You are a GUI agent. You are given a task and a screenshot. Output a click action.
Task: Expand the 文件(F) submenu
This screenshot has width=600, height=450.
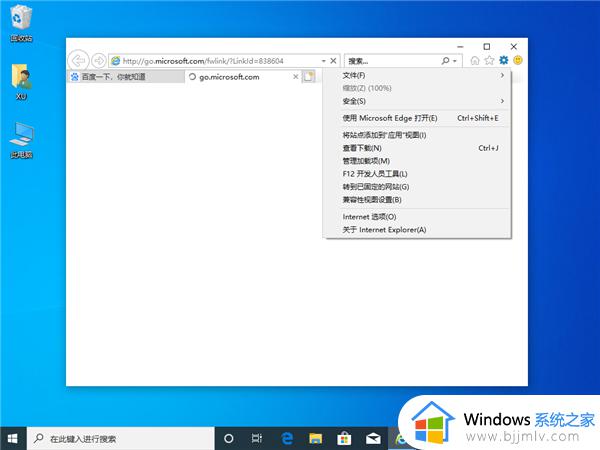[419, 75]
